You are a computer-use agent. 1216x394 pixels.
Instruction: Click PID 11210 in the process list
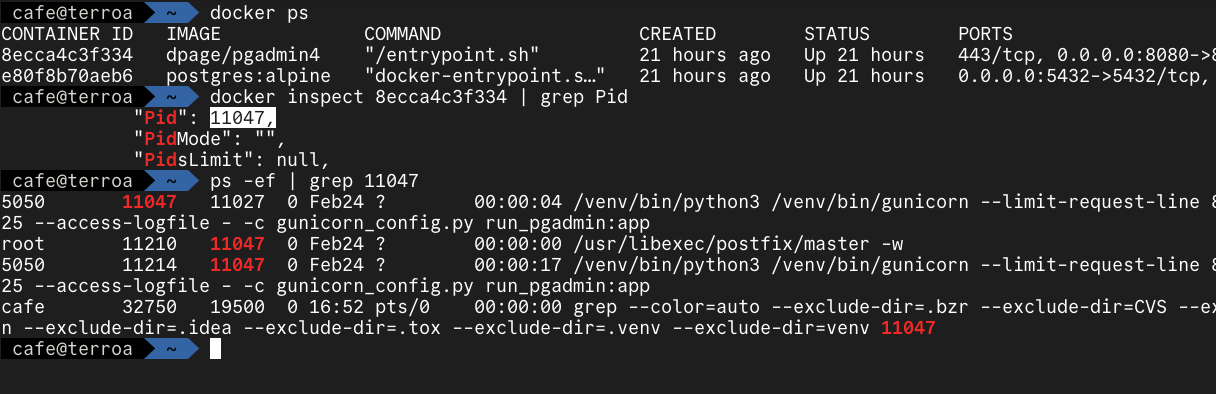click(x=150, y=244)
